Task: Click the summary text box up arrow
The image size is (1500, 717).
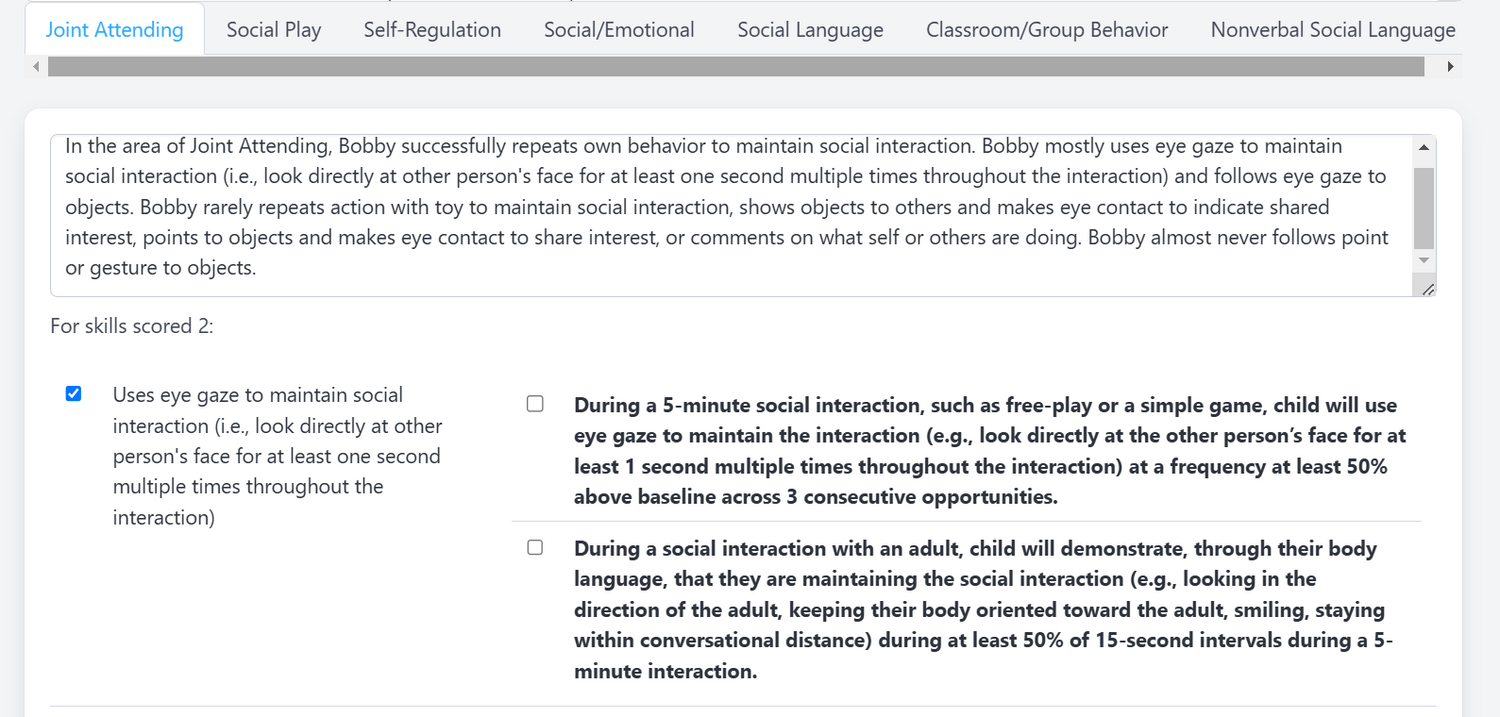Action: 1424,148
